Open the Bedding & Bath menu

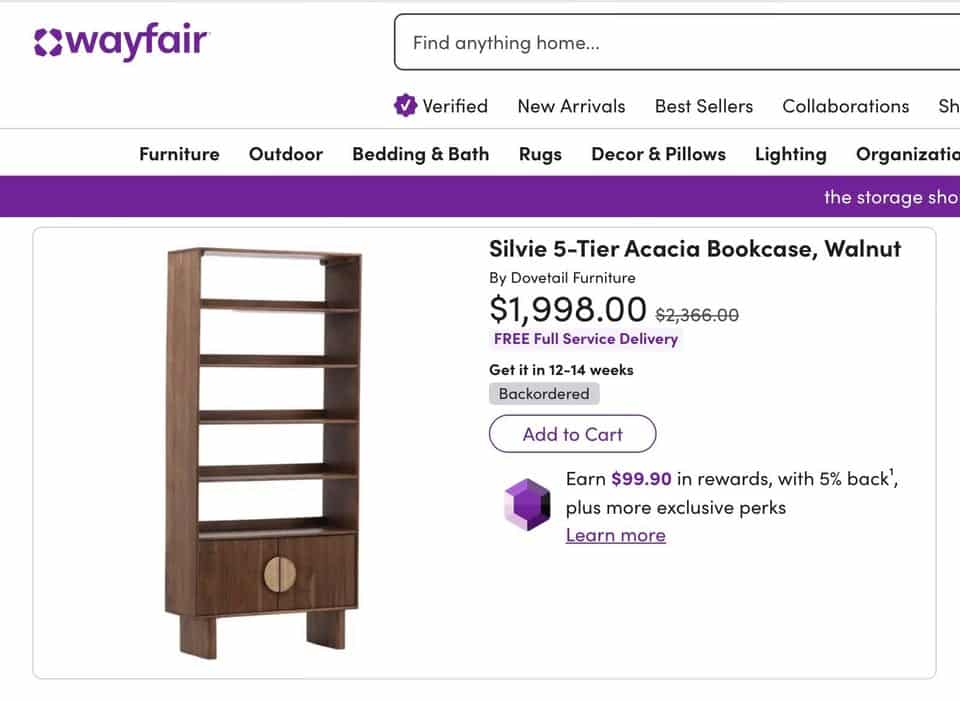[x=420, y=154]
